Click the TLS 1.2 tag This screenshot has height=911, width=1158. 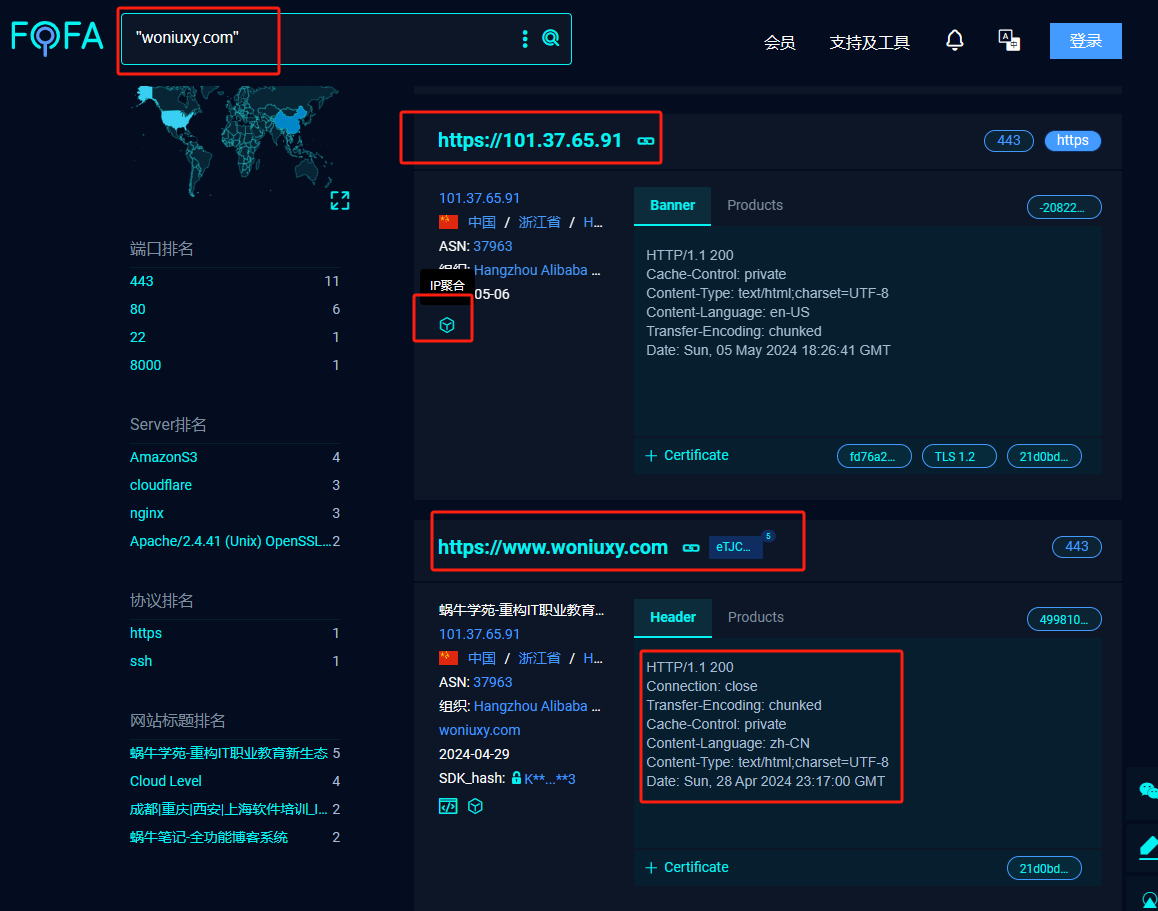[x=959, y=456]
